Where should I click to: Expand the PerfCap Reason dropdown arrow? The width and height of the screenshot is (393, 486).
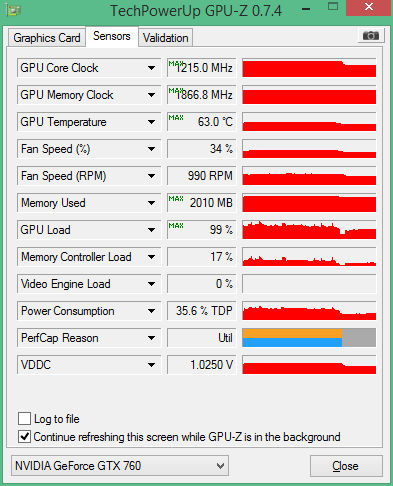click(151, 338)
